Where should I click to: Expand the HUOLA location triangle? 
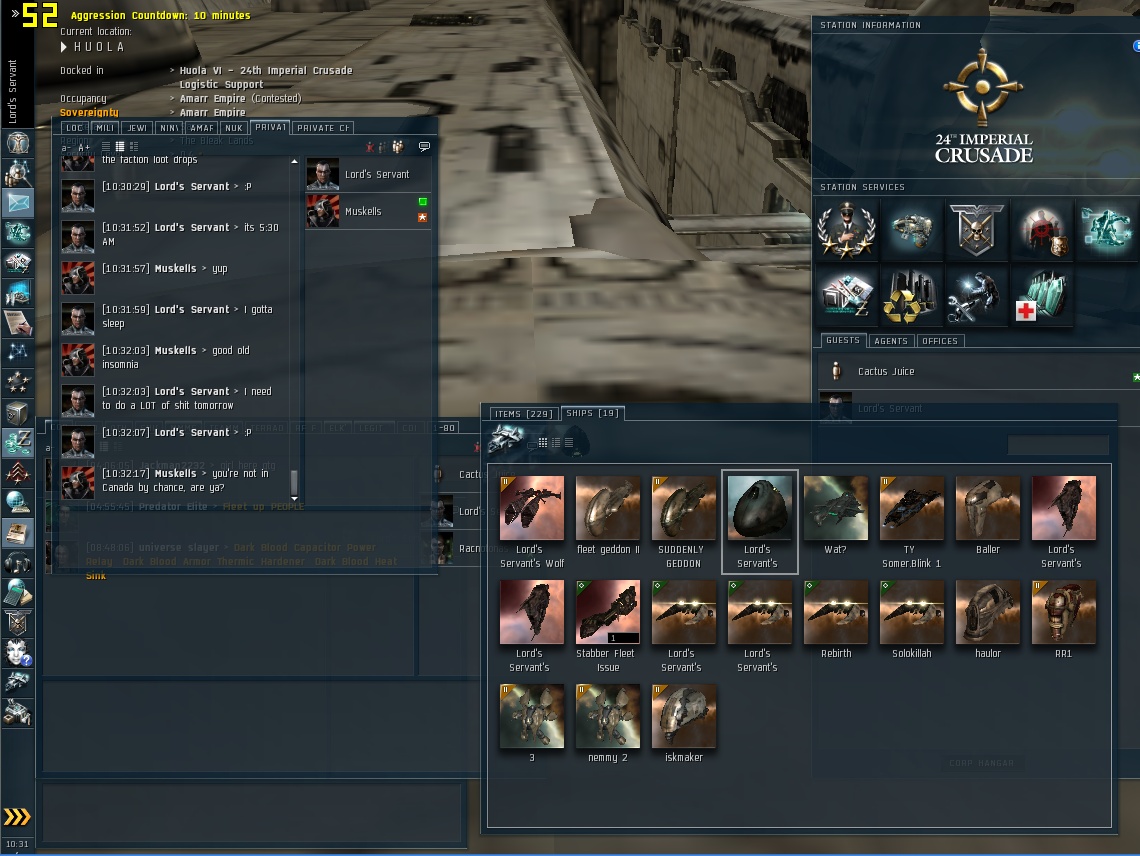(64, 47)
